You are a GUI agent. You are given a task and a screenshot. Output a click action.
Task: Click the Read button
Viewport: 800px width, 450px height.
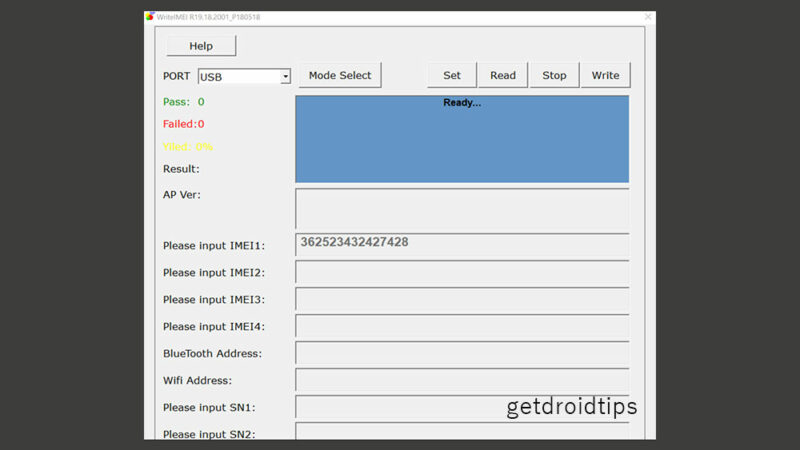[503, 76]
